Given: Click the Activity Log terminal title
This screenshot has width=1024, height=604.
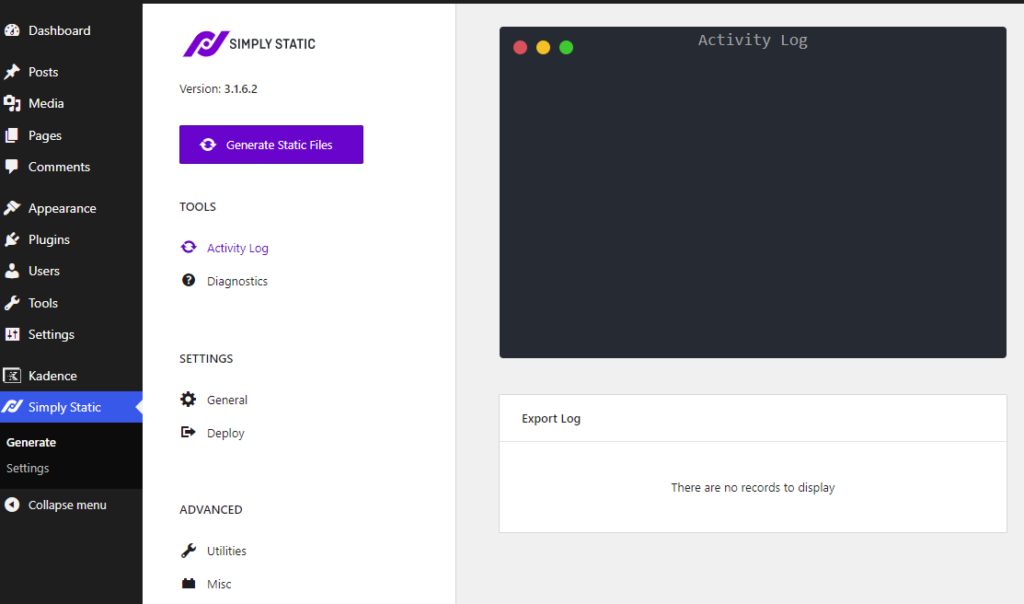Looking at the screenshot, I should [x=752, y=40].
